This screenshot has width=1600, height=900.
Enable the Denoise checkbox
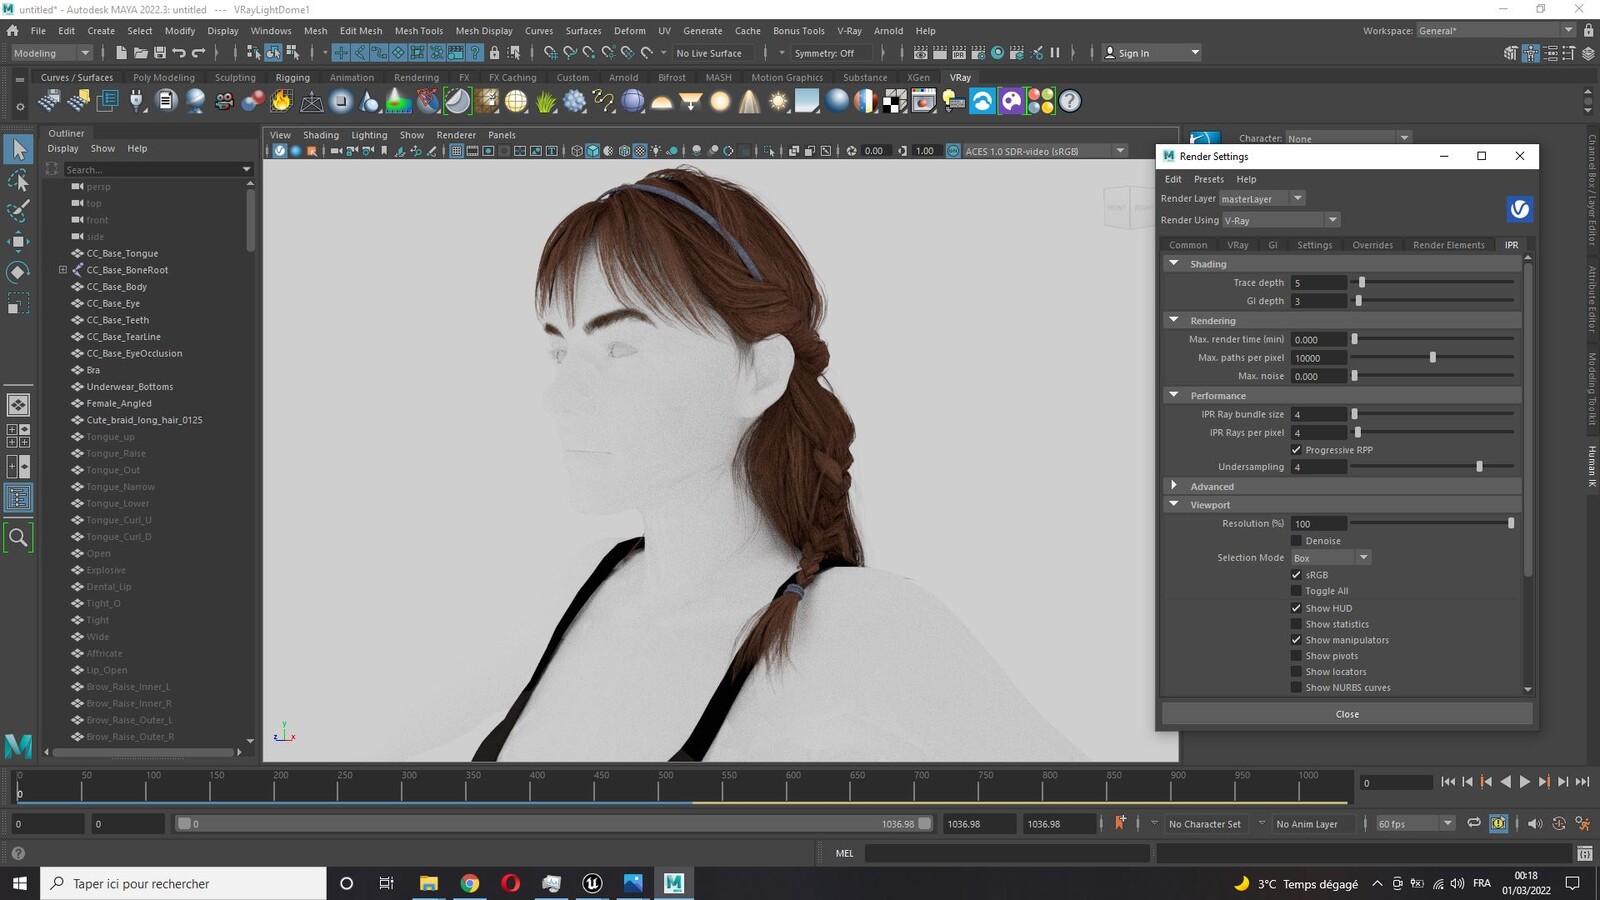click(1296, 541)
